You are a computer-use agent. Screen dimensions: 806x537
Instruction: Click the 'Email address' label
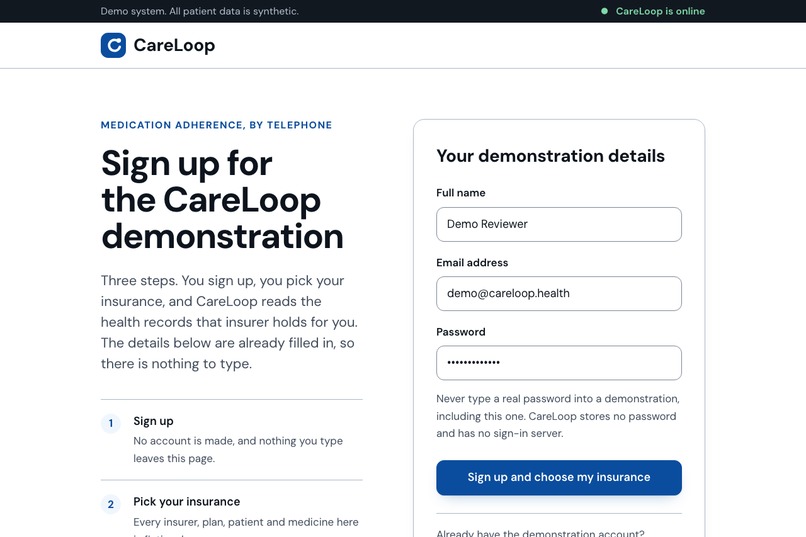click(x=472, y=263)
